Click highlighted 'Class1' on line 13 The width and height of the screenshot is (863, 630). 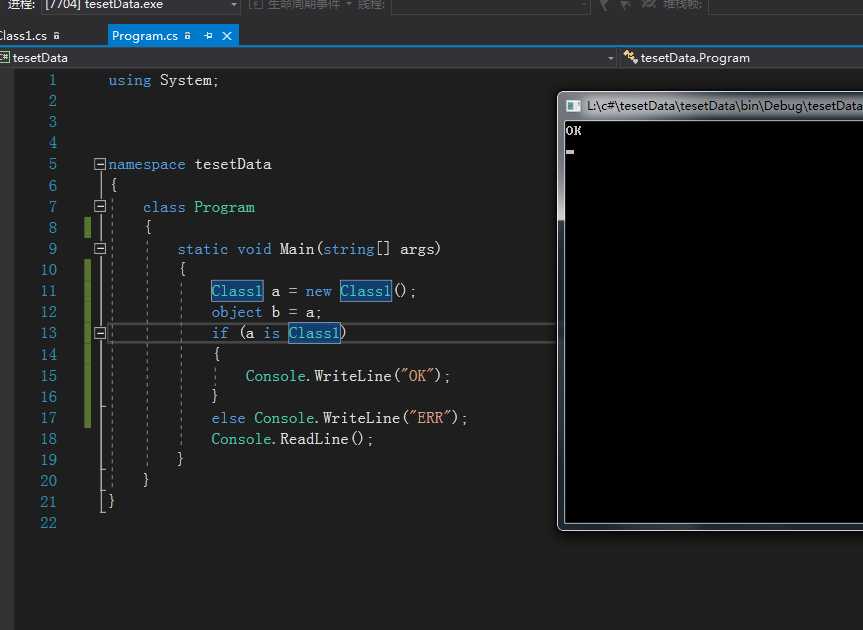pyautogui.click(x=314, y=333)
